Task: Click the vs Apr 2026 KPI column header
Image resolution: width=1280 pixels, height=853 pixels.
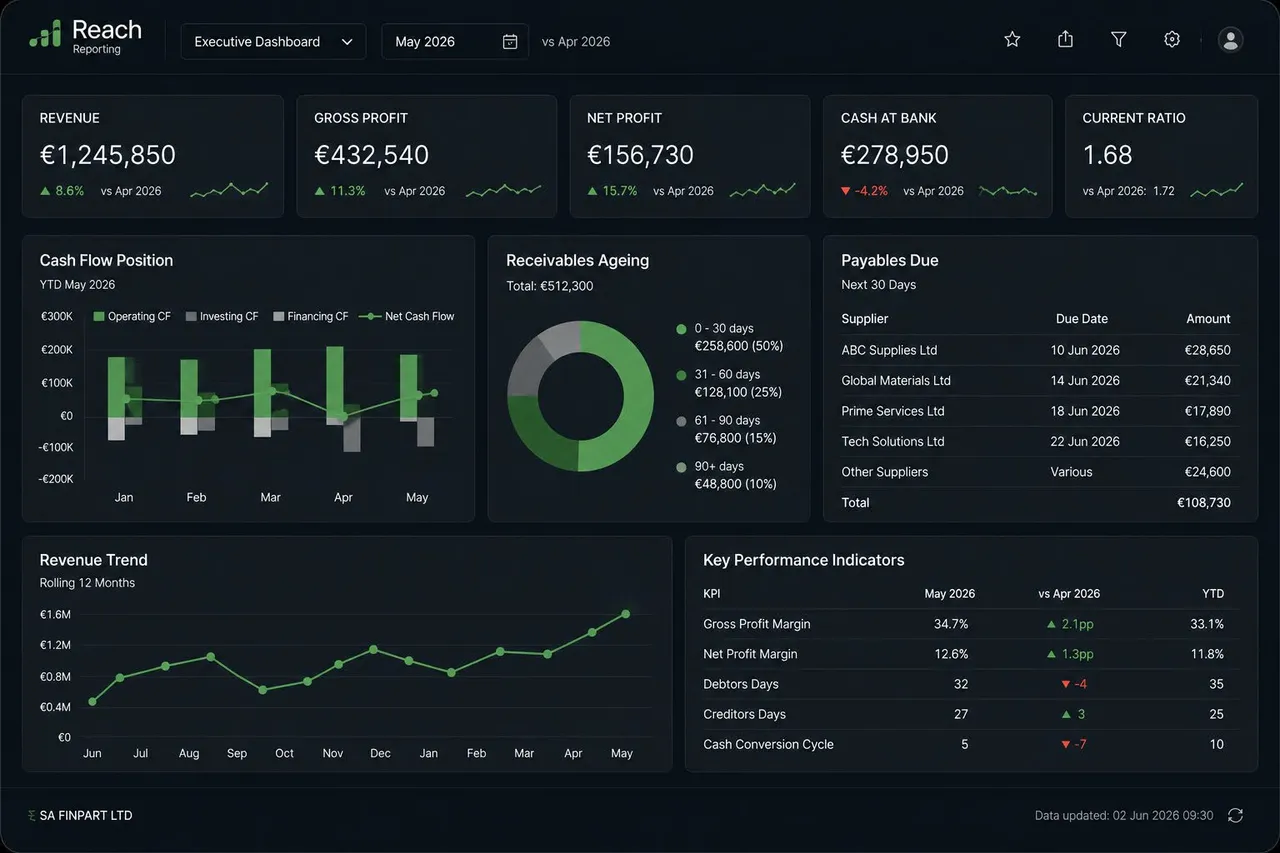Action: point(1069,594)
